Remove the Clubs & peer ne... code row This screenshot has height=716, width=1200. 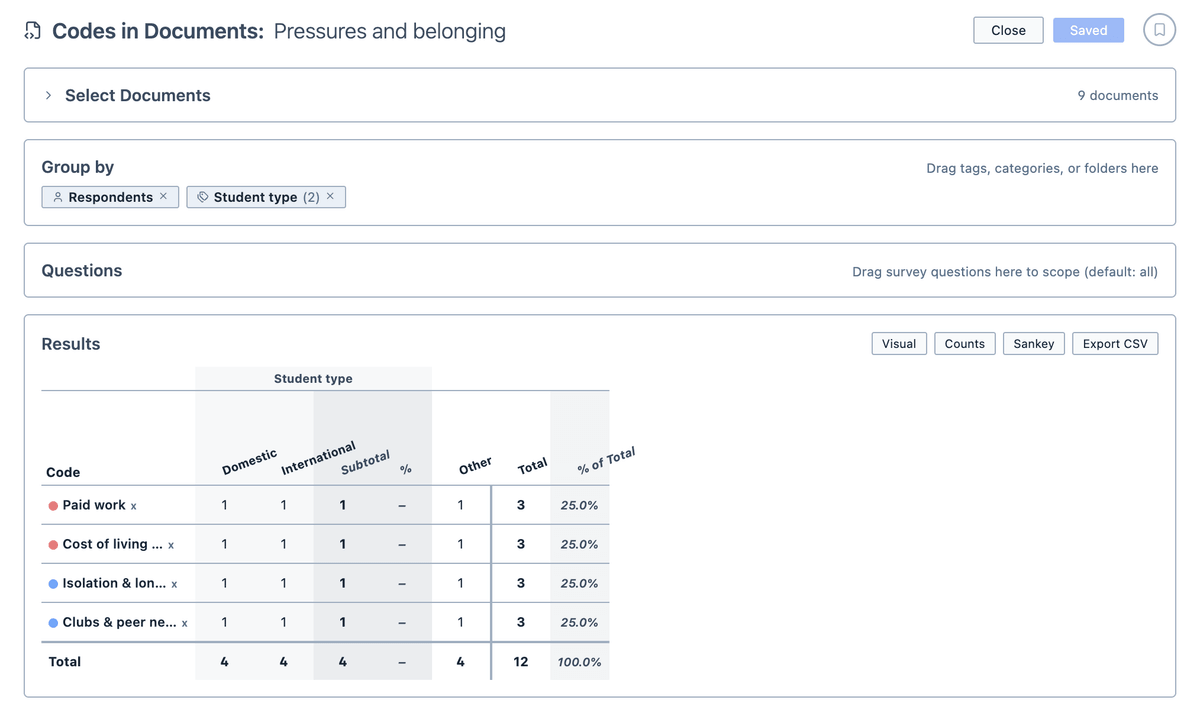point(184,623)
